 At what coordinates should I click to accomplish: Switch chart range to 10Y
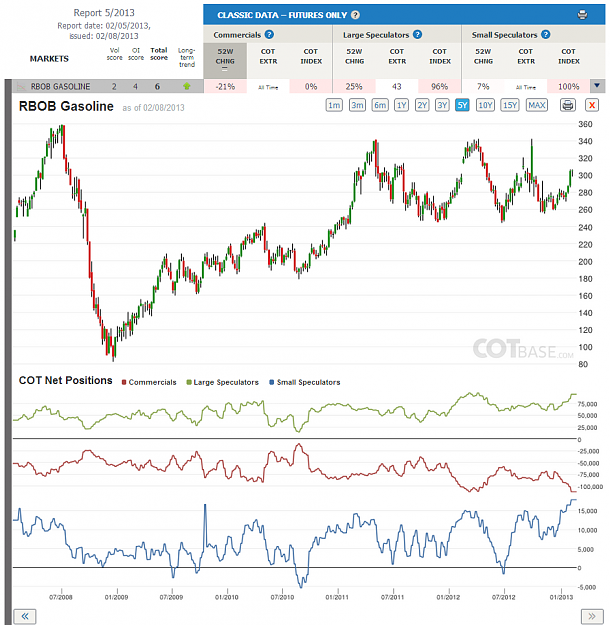pos(485,105)
